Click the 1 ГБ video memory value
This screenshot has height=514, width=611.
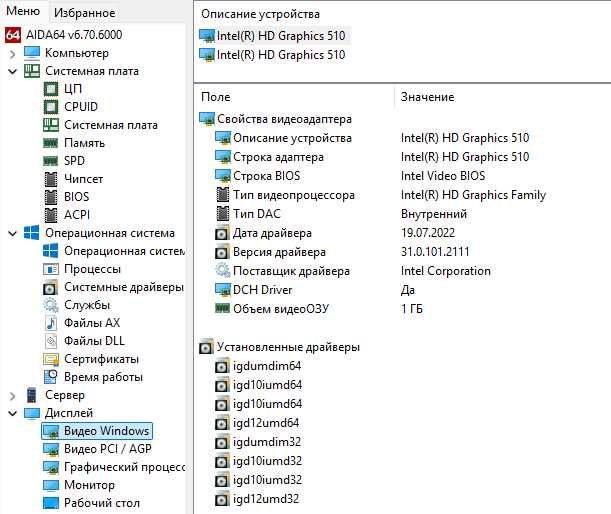pyautogui.click(x=411, y=309)
